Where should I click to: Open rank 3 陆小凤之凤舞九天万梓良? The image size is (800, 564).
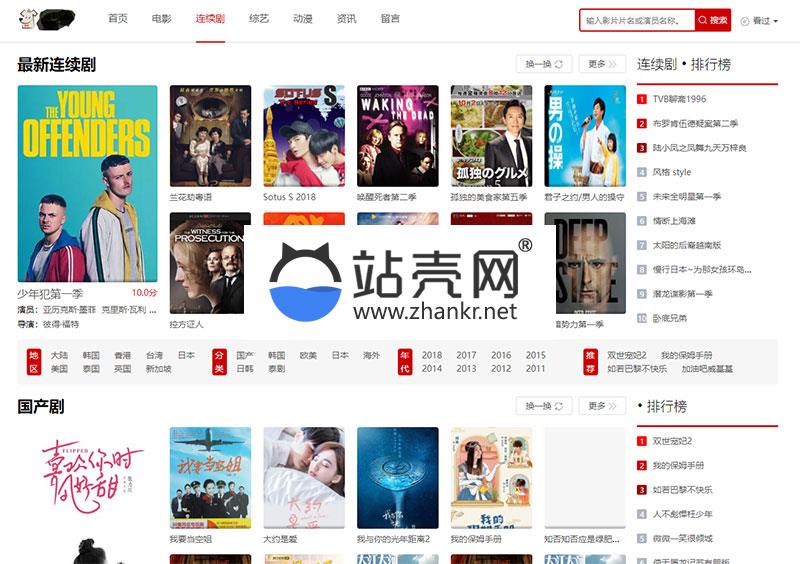pyautogui.click(x=699, y=148)
